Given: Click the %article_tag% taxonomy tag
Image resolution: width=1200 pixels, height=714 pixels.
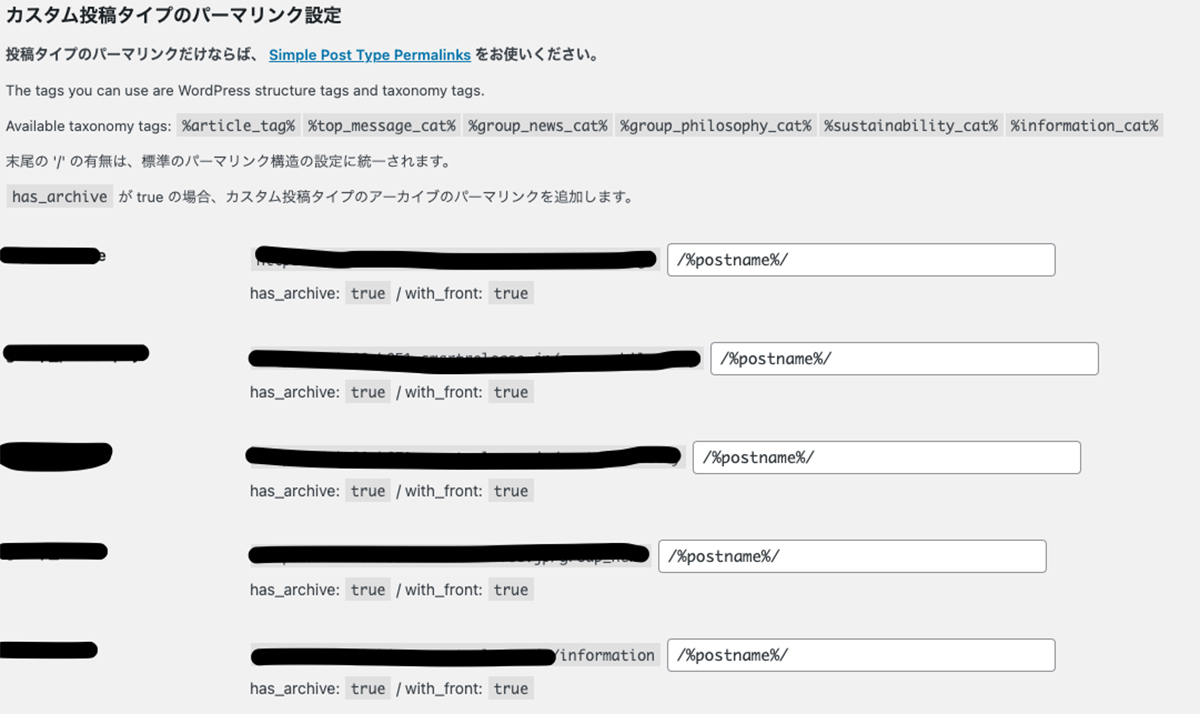Looking at the screenshot, I should (238, 126).
